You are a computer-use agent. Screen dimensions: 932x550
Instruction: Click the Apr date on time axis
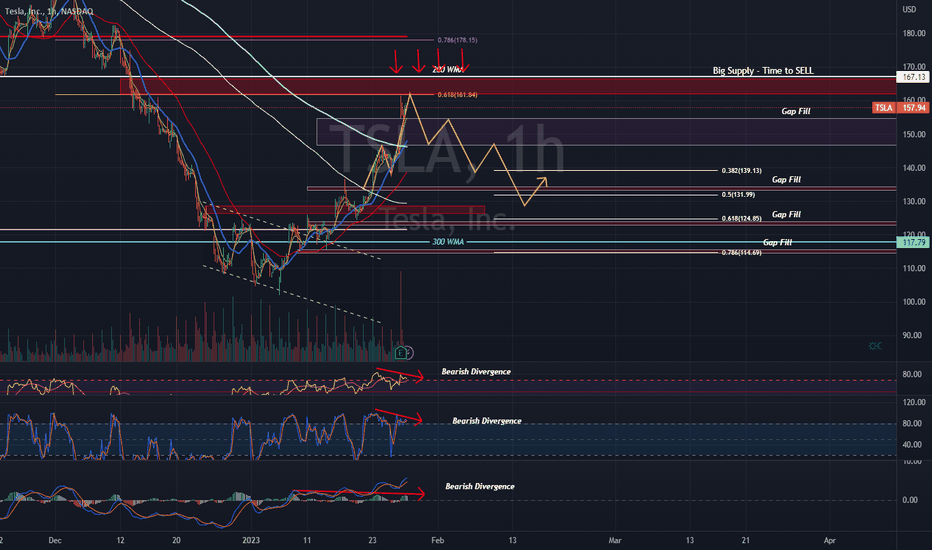830,540
